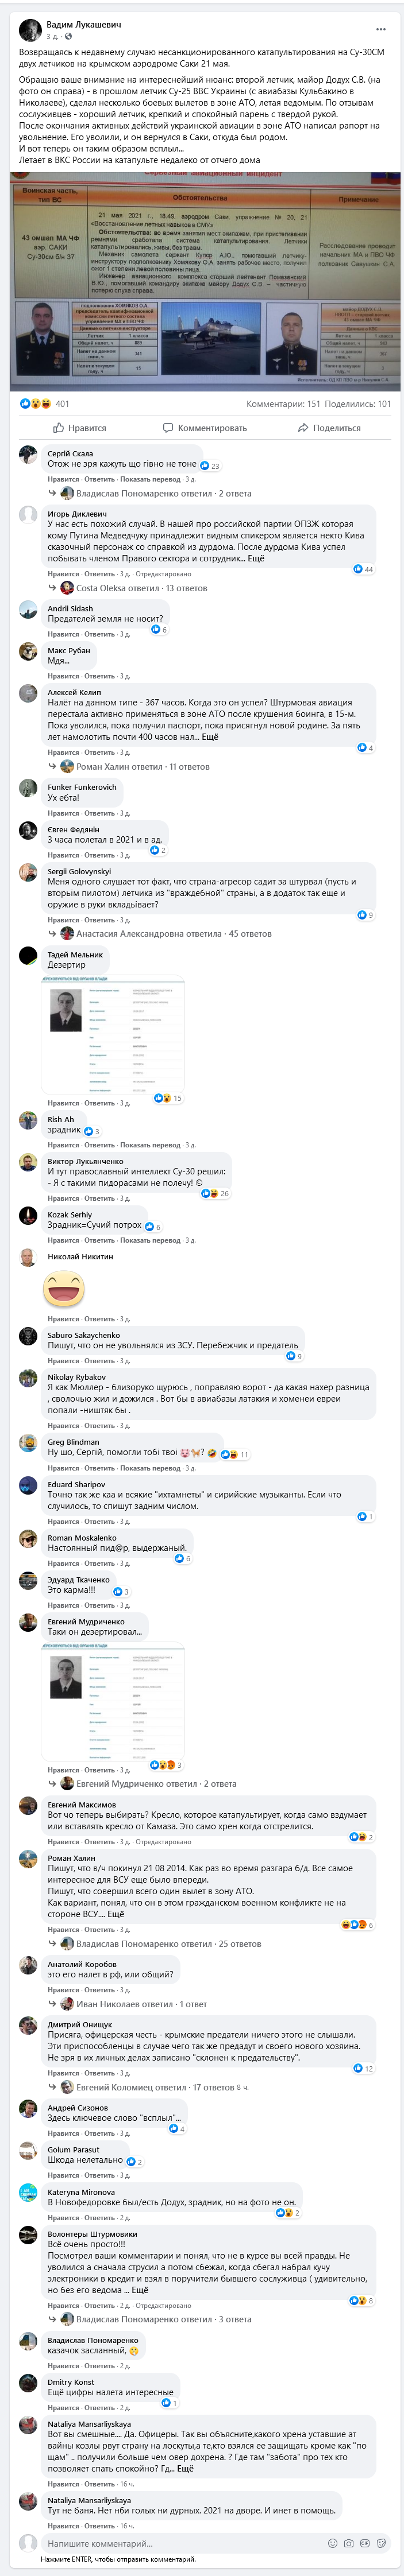Like Макс Рубан's comment
The height and width of the screenshot is (2576, 404).
(63, 676)
